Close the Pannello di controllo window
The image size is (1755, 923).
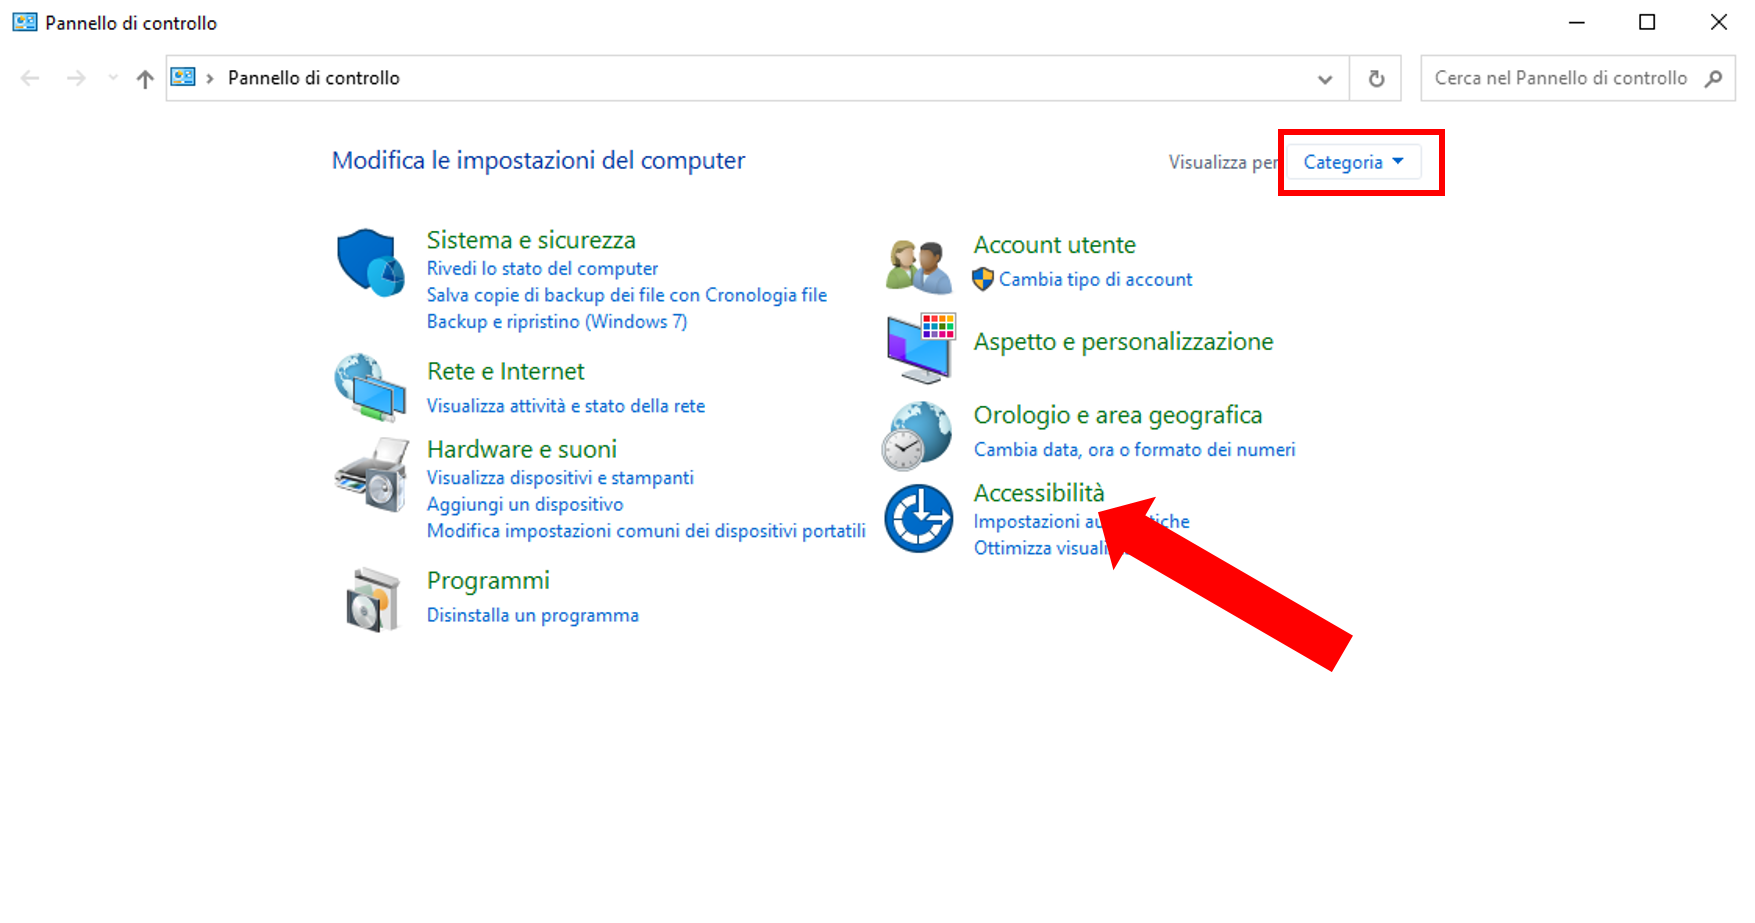(1719, 22)
